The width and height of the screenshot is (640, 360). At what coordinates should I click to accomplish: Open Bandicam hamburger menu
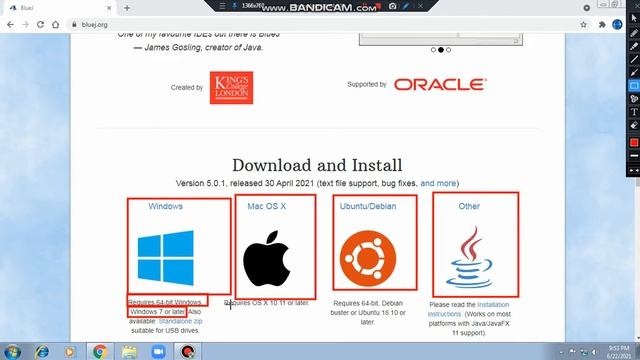point(222,6)
